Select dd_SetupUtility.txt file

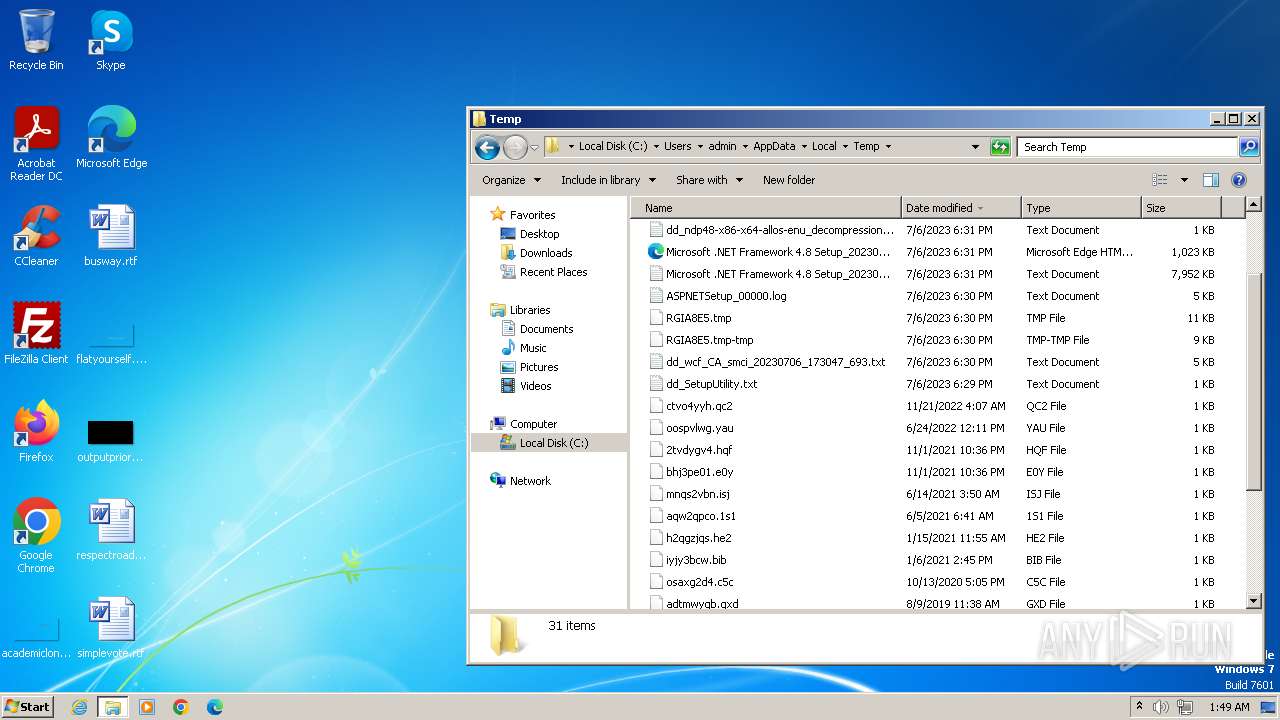[711, 384]
